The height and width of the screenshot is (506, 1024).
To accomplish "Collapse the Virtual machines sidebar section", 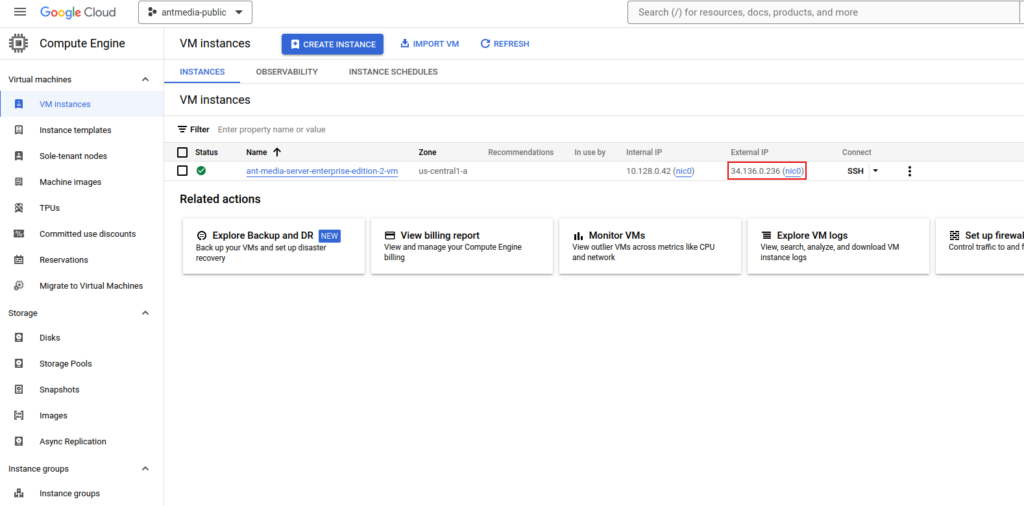I will tap(145, 80).
